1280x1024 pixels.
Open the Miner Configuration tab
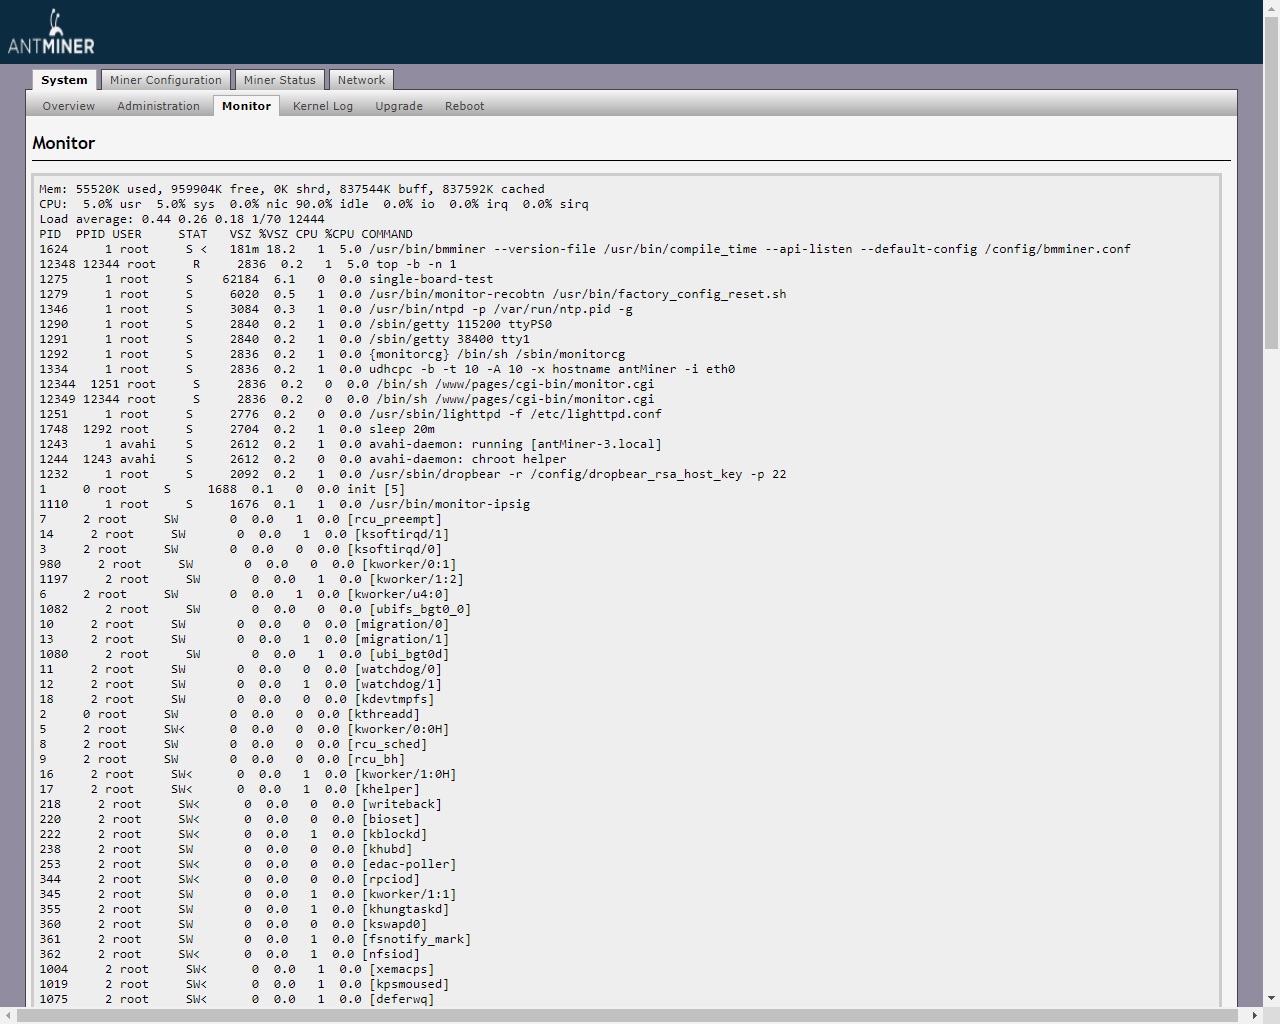(x=166, y=80)
